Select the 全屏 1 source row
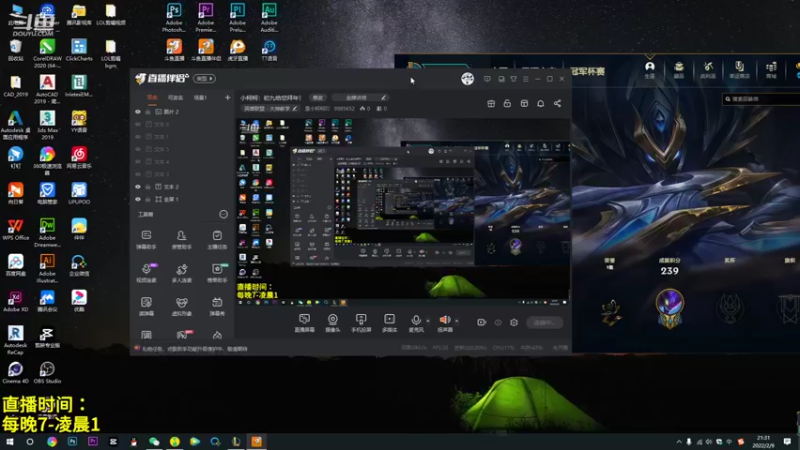 click(x=183, y=199)
